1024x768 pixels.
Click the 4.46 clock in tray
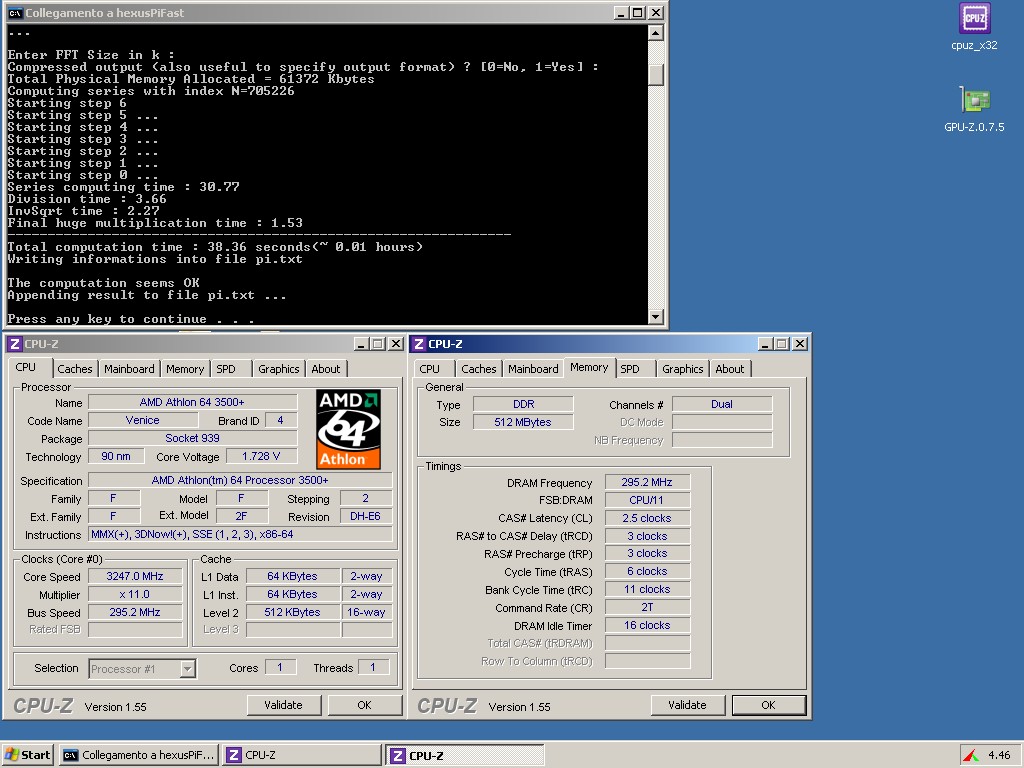pos(999,755)
